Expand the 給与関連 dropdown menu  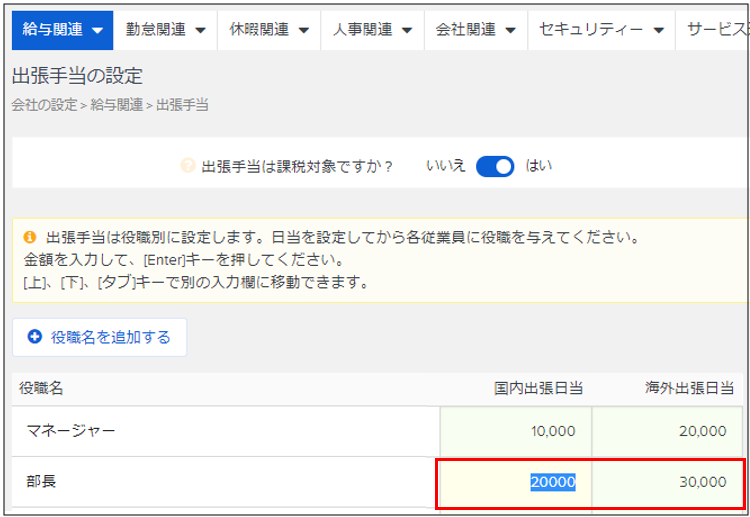pos(62,30)
